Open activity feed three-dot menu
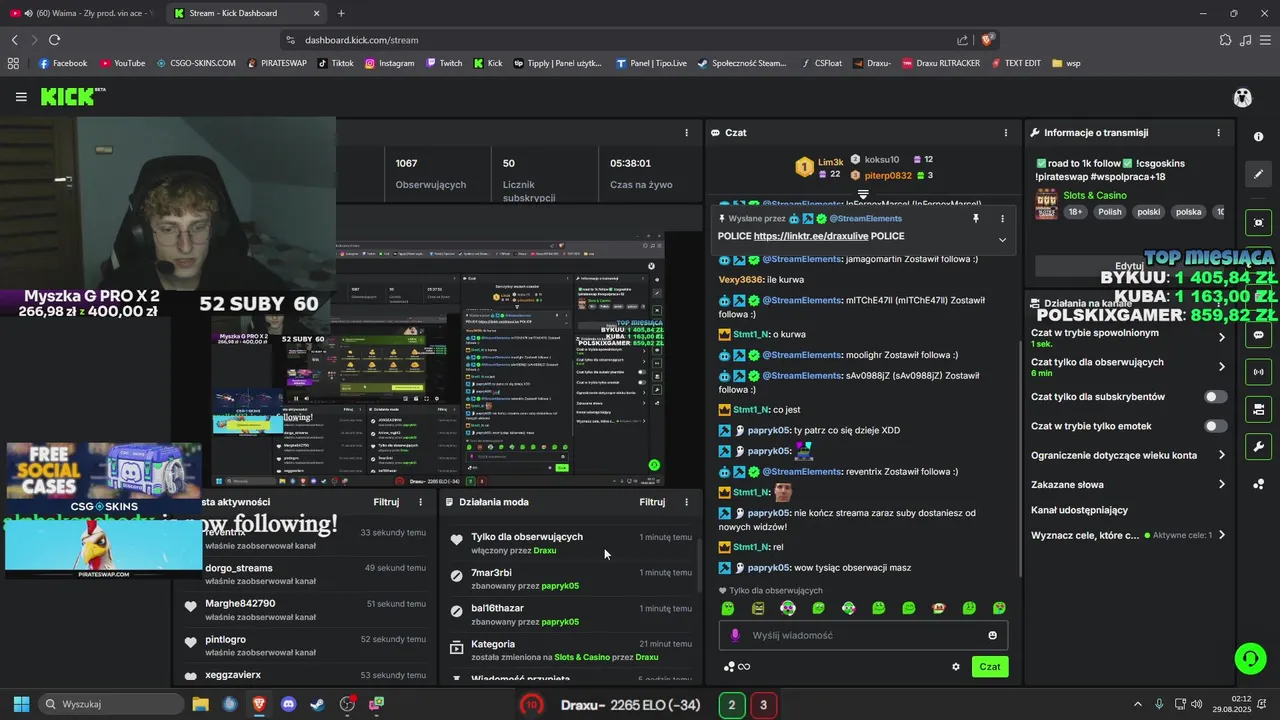1280x720 pixels. [x=420, y=502]
